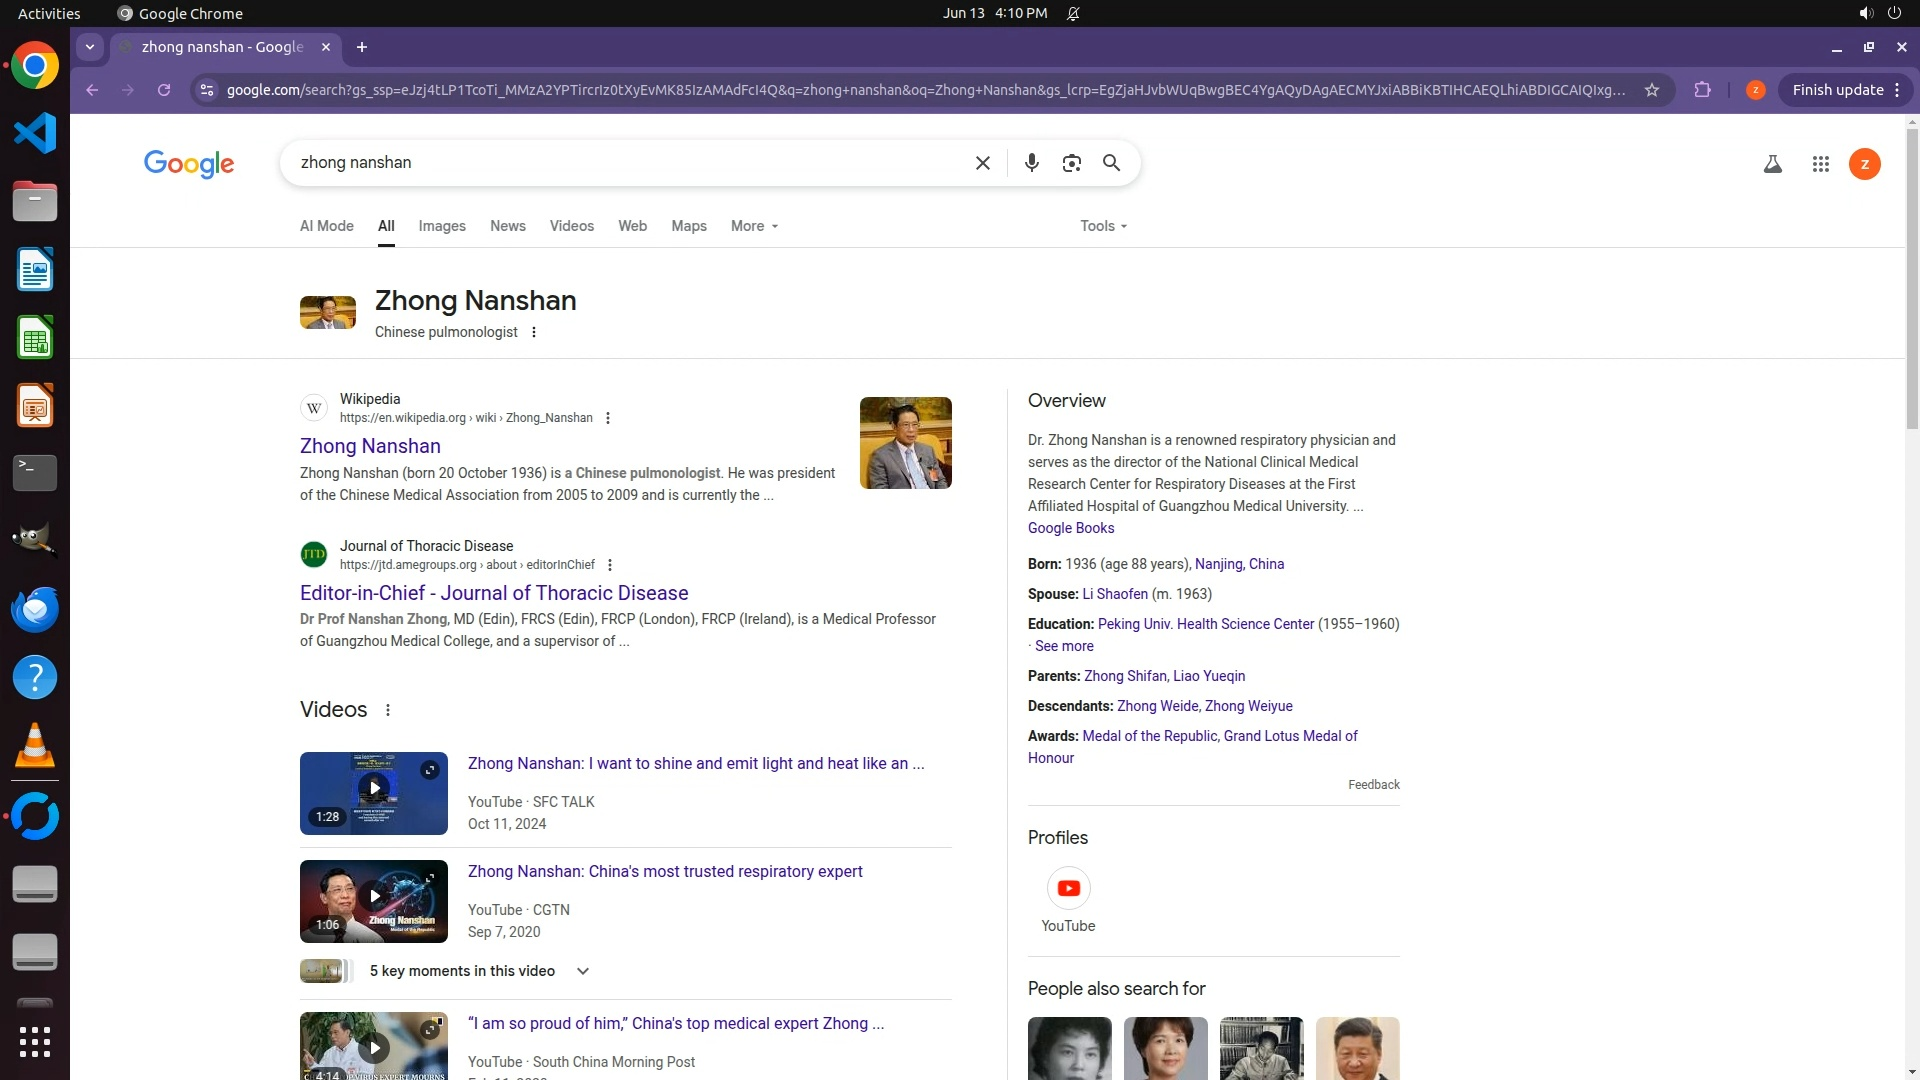Open the Google apps grid icon
1920x1080 pixels.
[x=1820, y=164]
